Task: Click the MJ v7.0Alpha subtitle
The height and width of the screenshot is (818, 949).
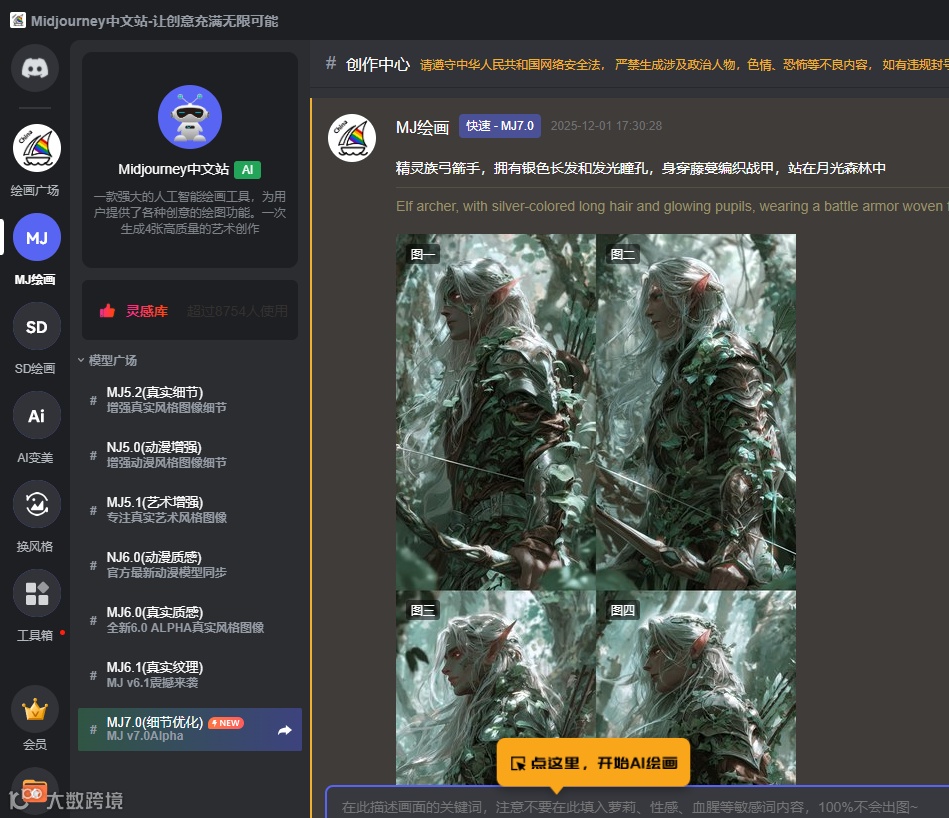Action: tap(145, 736)
